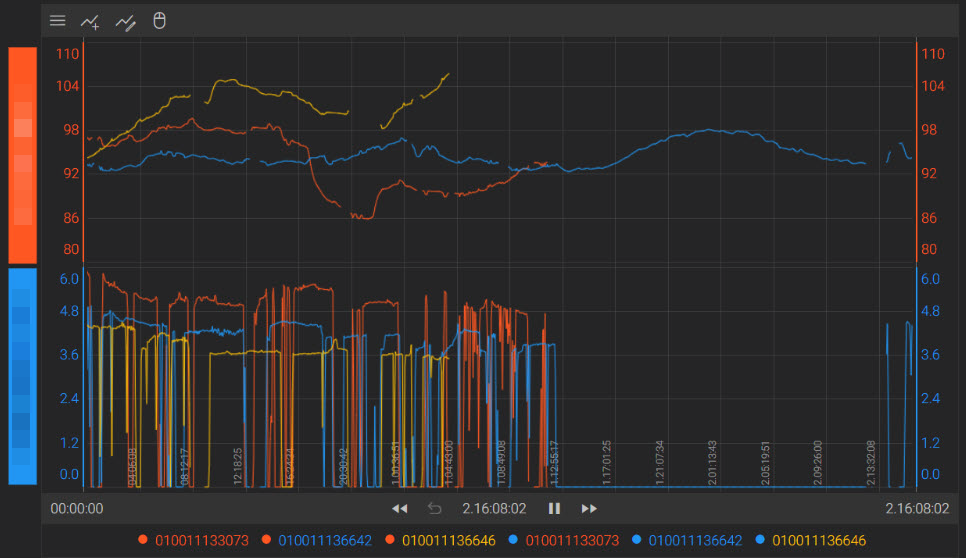Click the 2.05:19:51 time marker
Viewport: 966px width, 558px height.
pos(765,463)
